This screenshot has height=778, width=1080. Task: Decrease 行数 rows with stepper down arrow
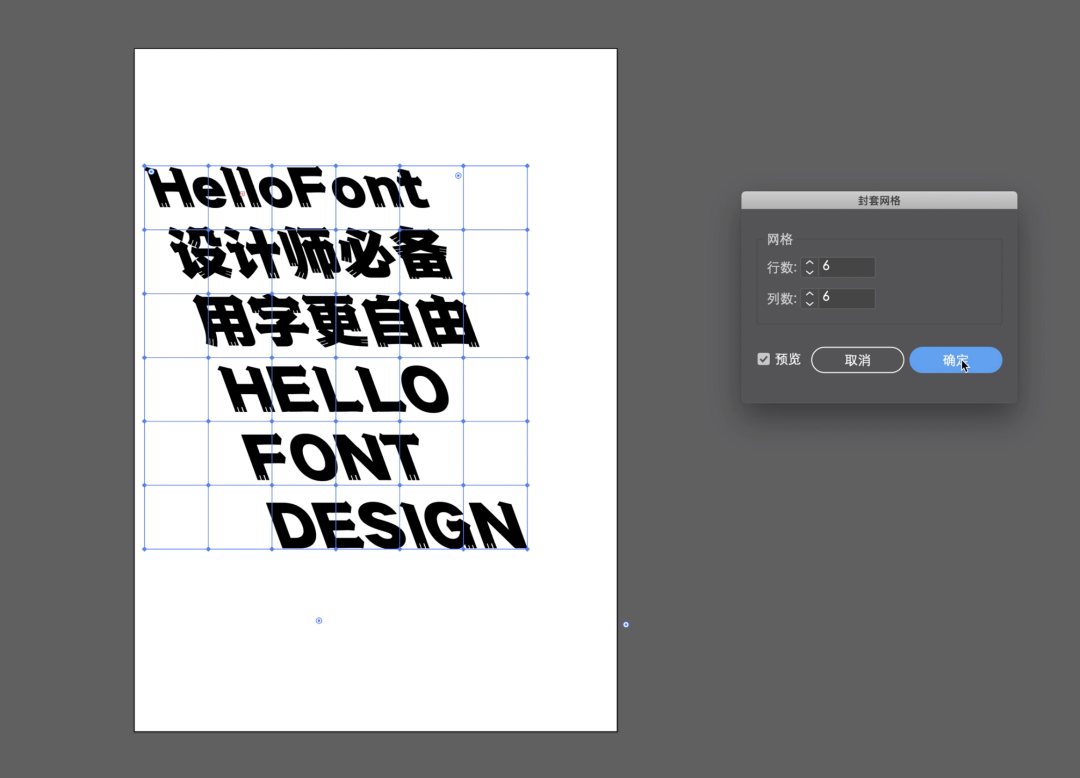[x=809, y=273]
